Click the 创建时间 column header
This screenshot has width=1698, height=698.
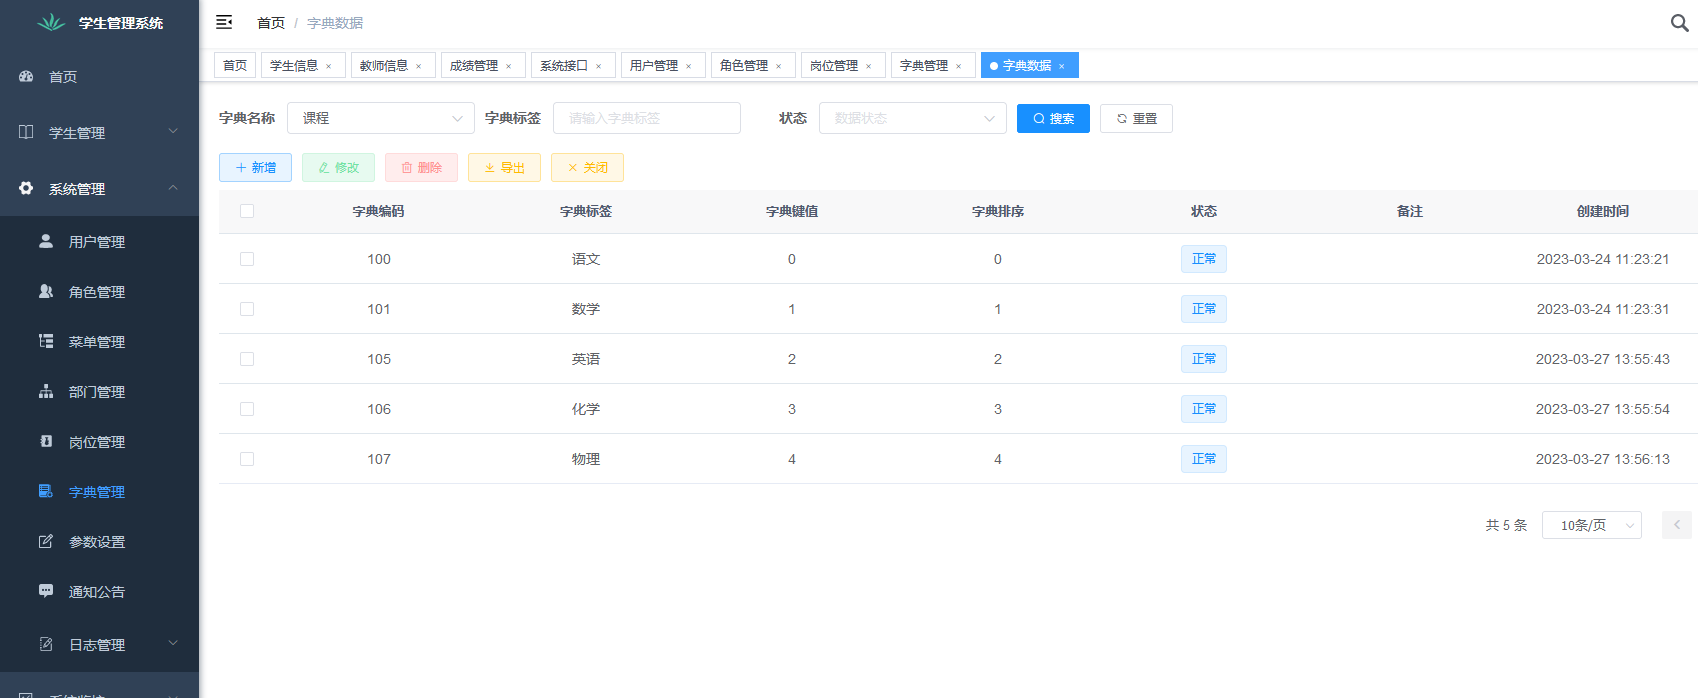tap(1603, 211)
